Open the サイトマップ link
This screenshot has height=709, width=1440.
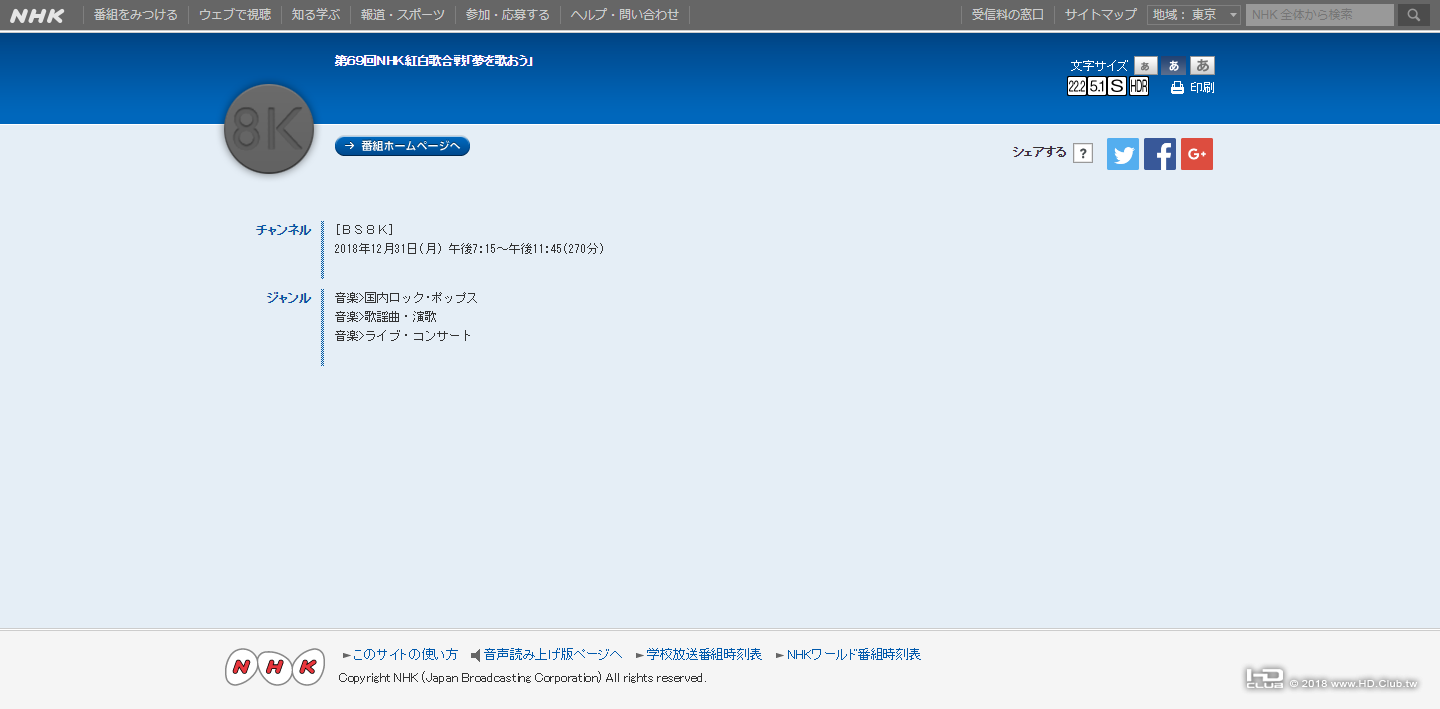pos(1101,15)
